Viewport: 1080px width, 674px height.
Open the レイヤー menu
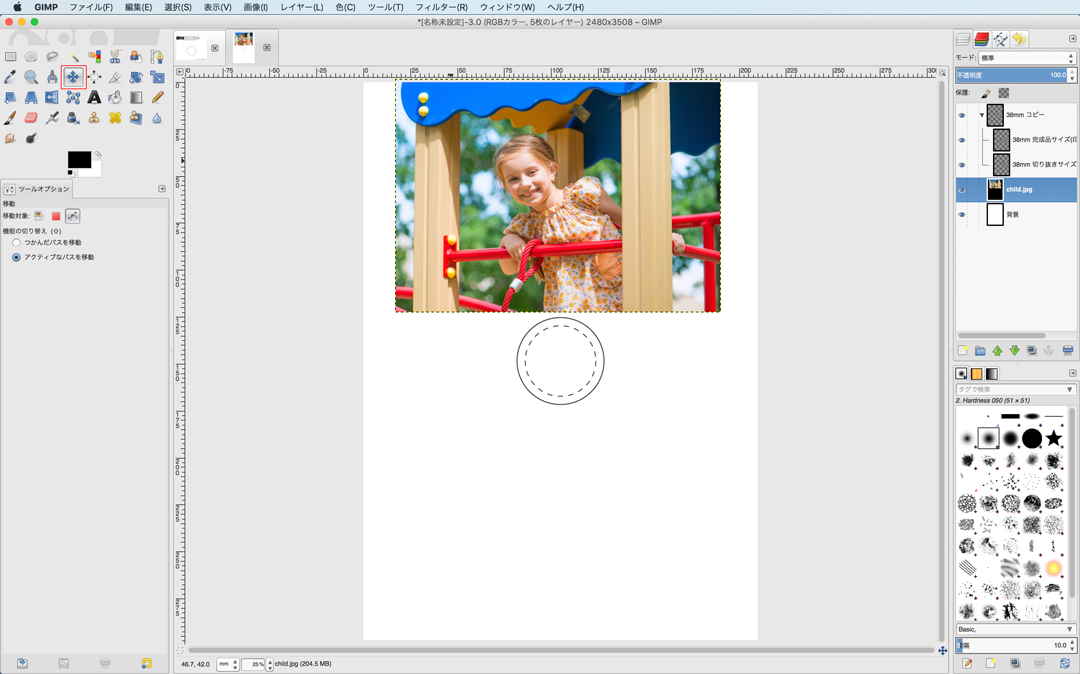[301, 7]
